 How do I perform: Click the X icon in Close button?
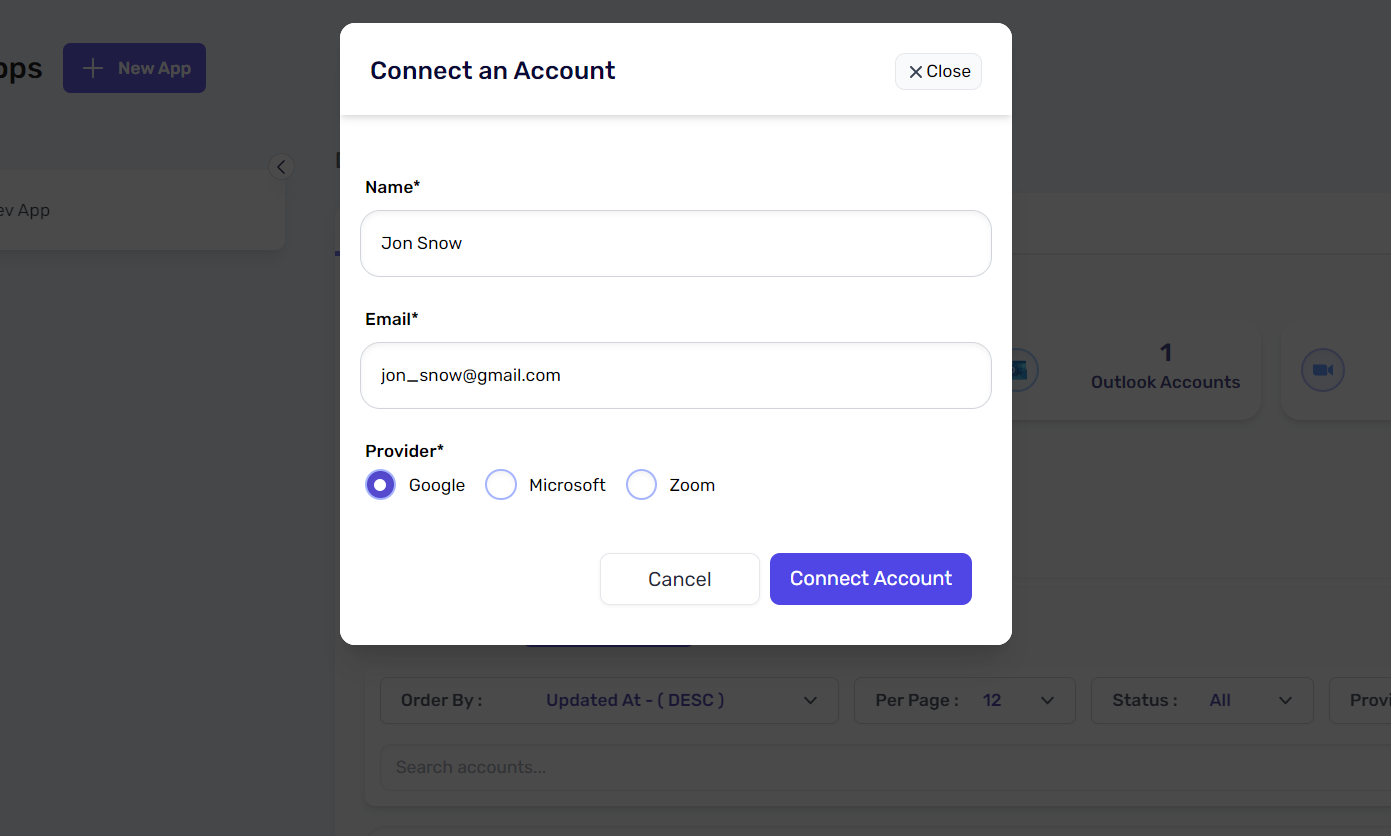915,72
